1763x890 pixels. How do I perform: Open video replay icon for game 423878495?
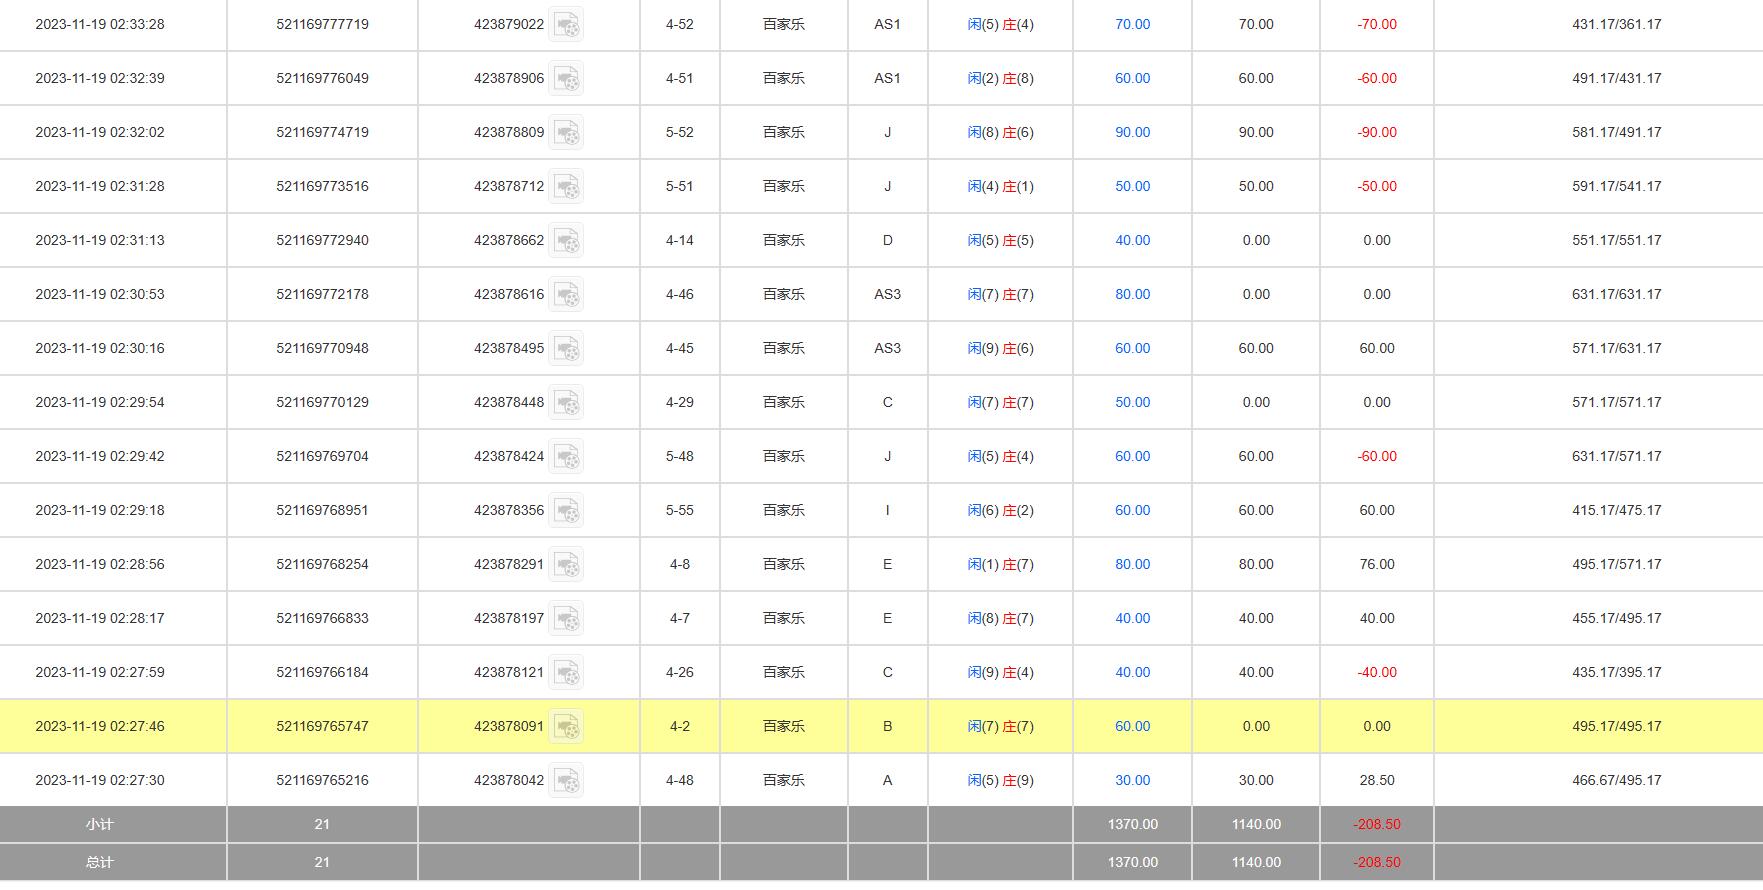[566, 348]
